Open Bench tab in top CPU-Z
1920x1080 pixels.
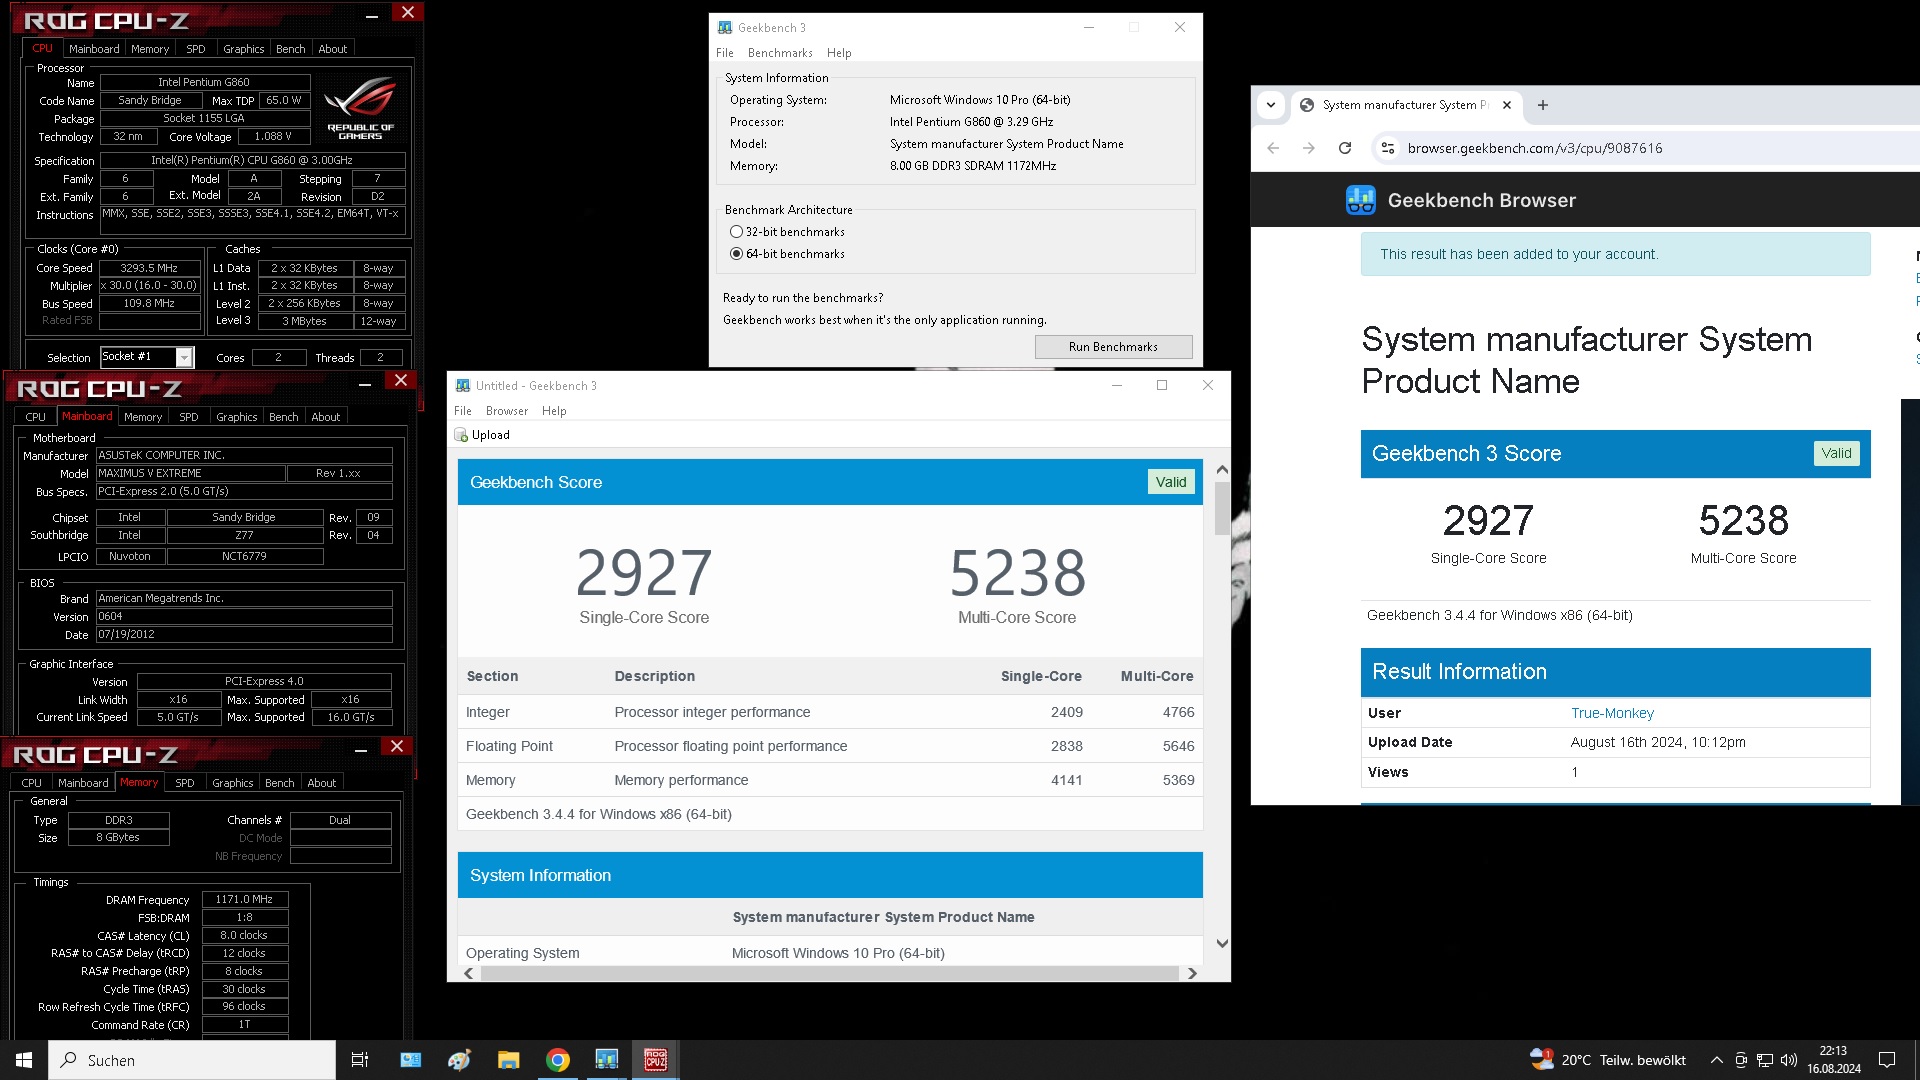[x=291, y=49]
